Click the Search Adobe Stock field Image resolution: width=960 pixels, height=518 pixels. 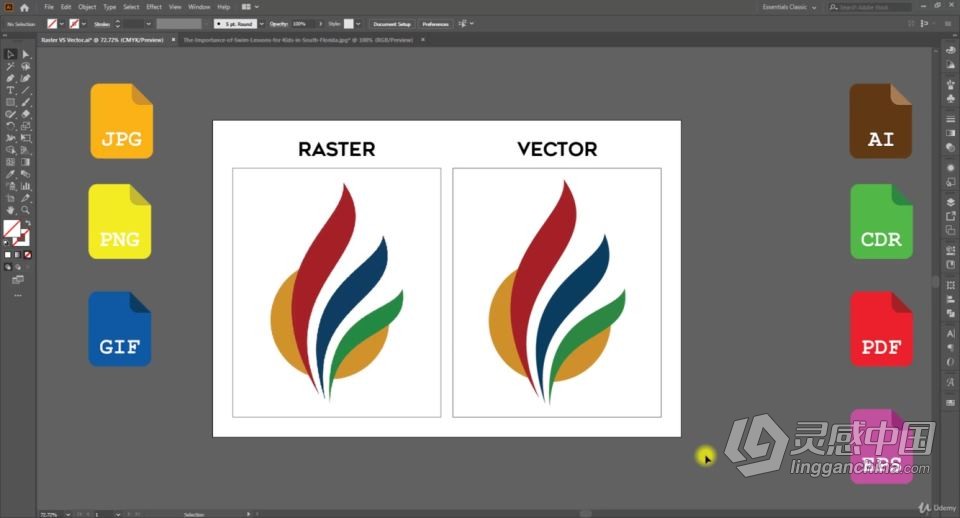pos(870,7)
